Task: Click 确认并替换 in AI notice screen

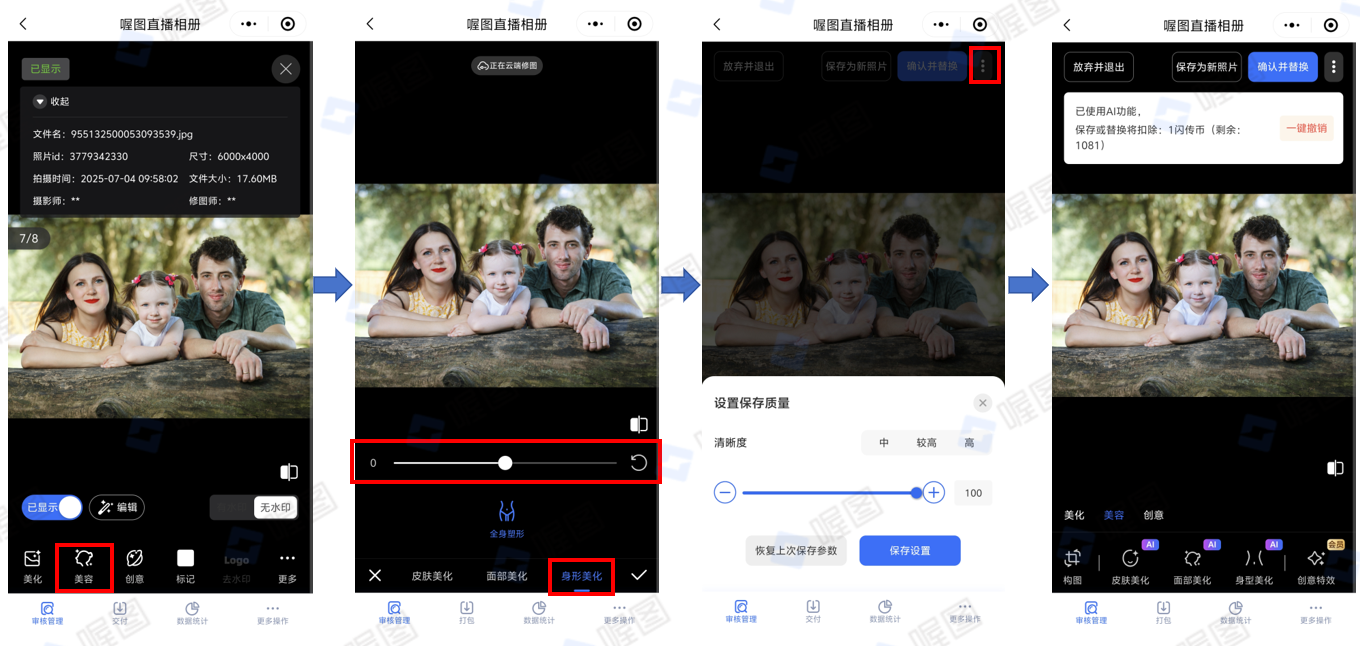Action: [1283, 67]
